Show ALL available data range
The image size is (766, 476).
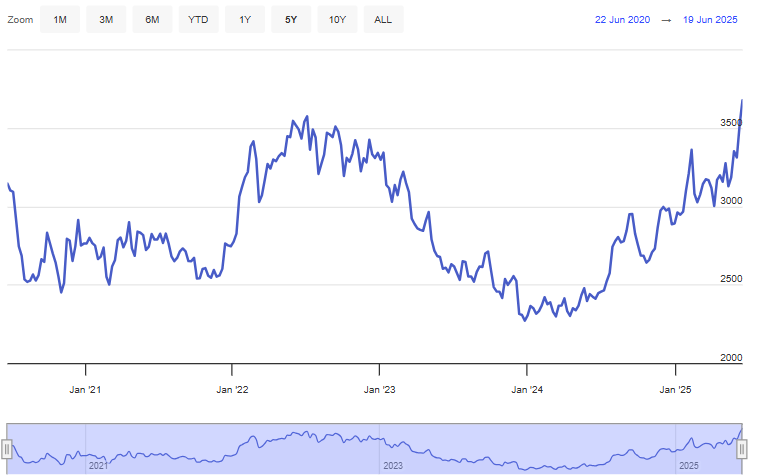[383, 20]
